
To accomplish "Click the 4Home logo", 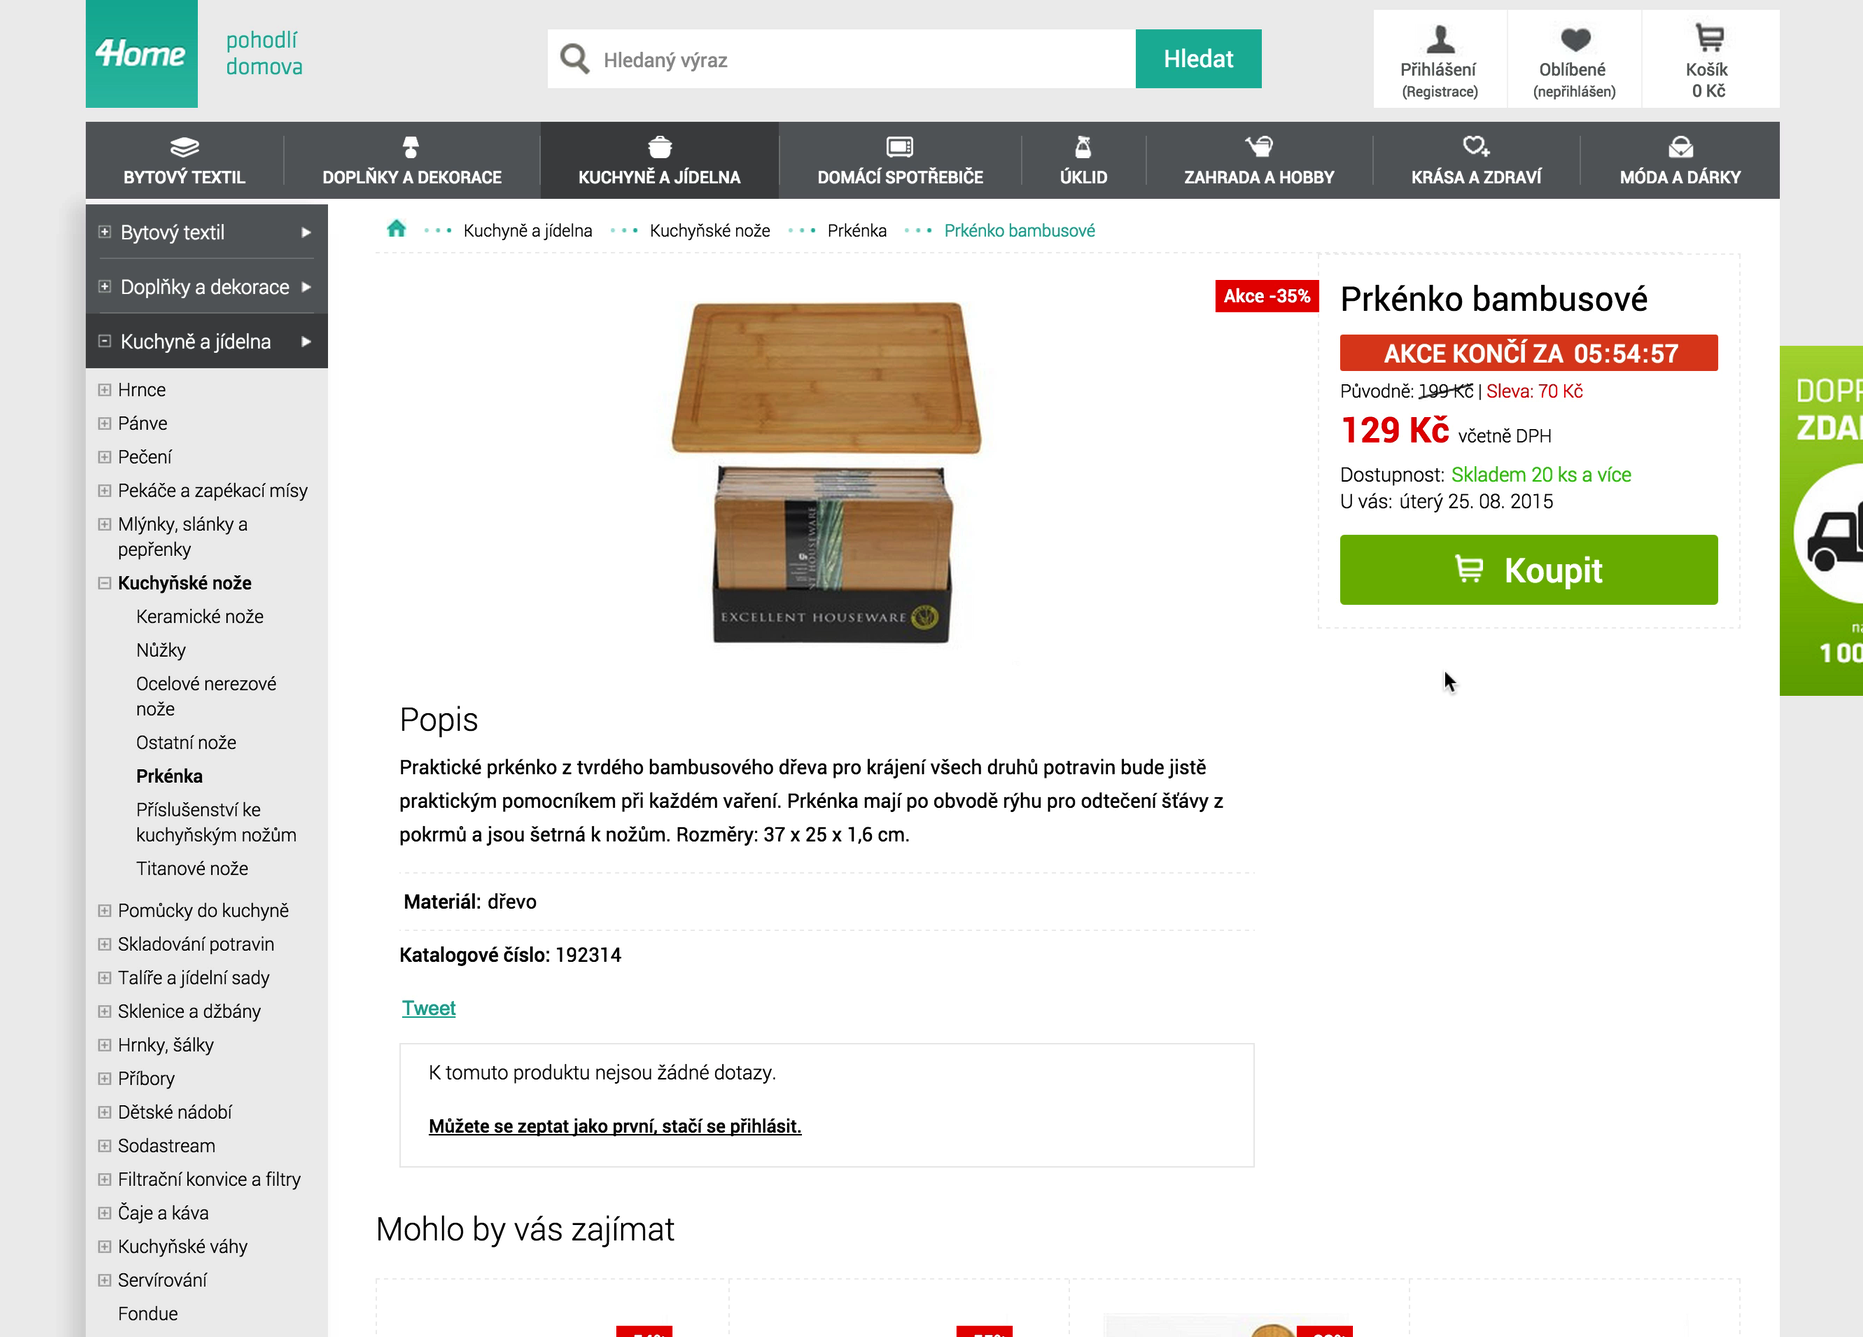I will point(141,54).
